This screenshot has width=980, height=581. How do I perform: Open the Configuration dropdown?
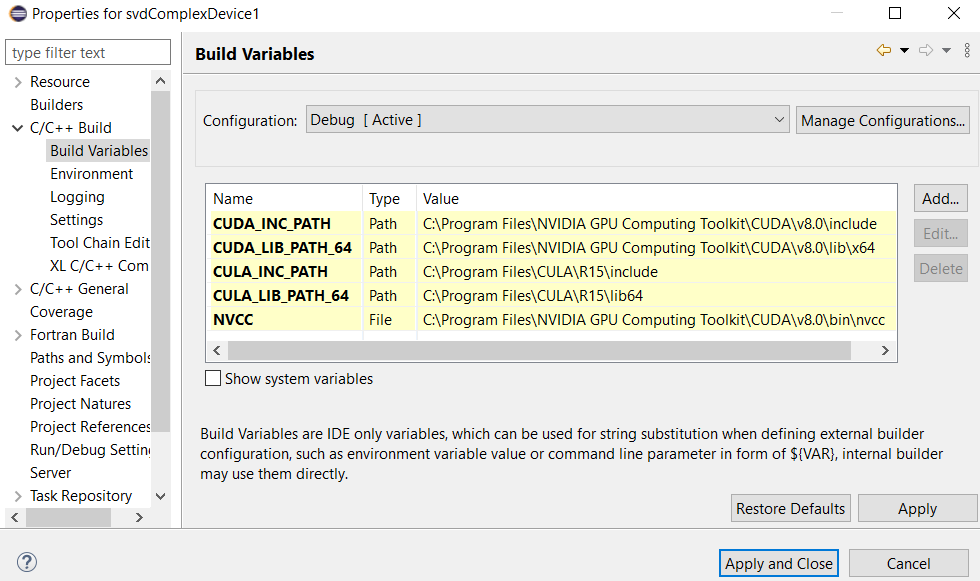pos(547,120)
